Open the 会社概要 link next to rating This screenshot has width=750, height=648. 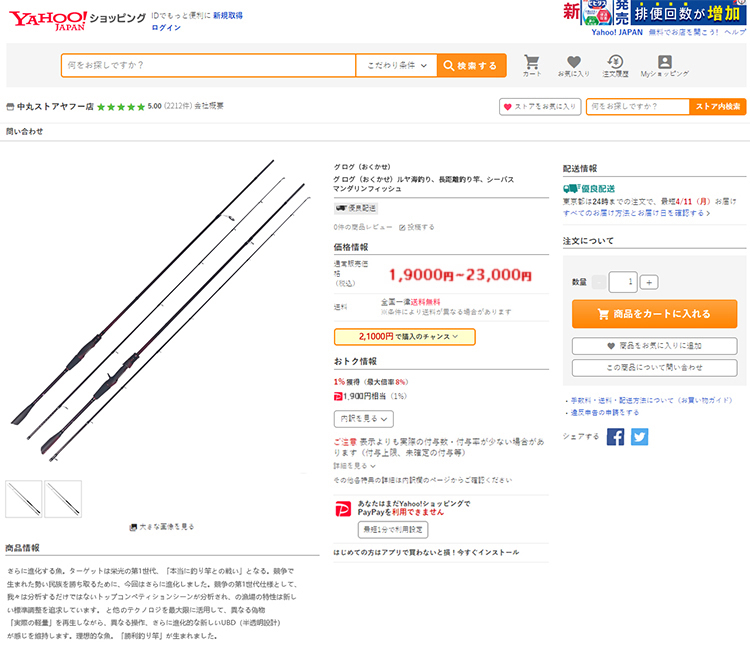tap(209, 106)
